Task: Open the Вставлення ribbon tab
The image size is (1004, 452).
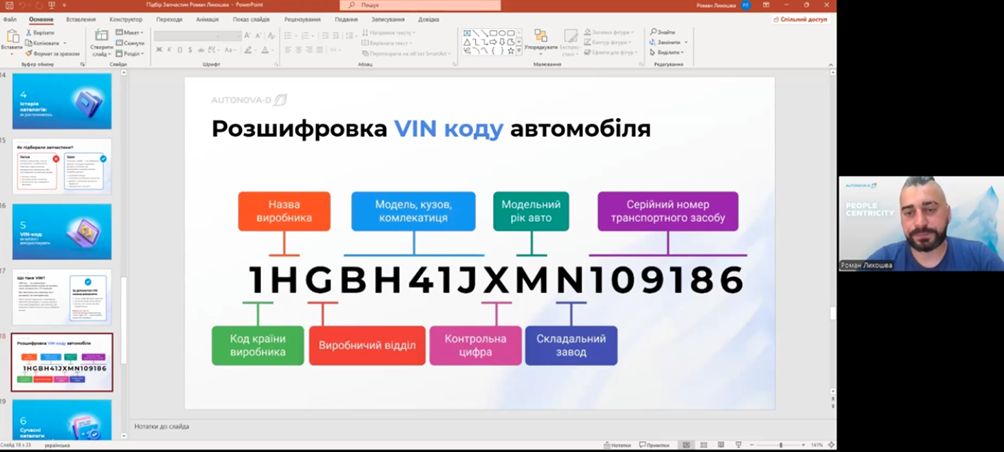Action: [x=81, y=19]
